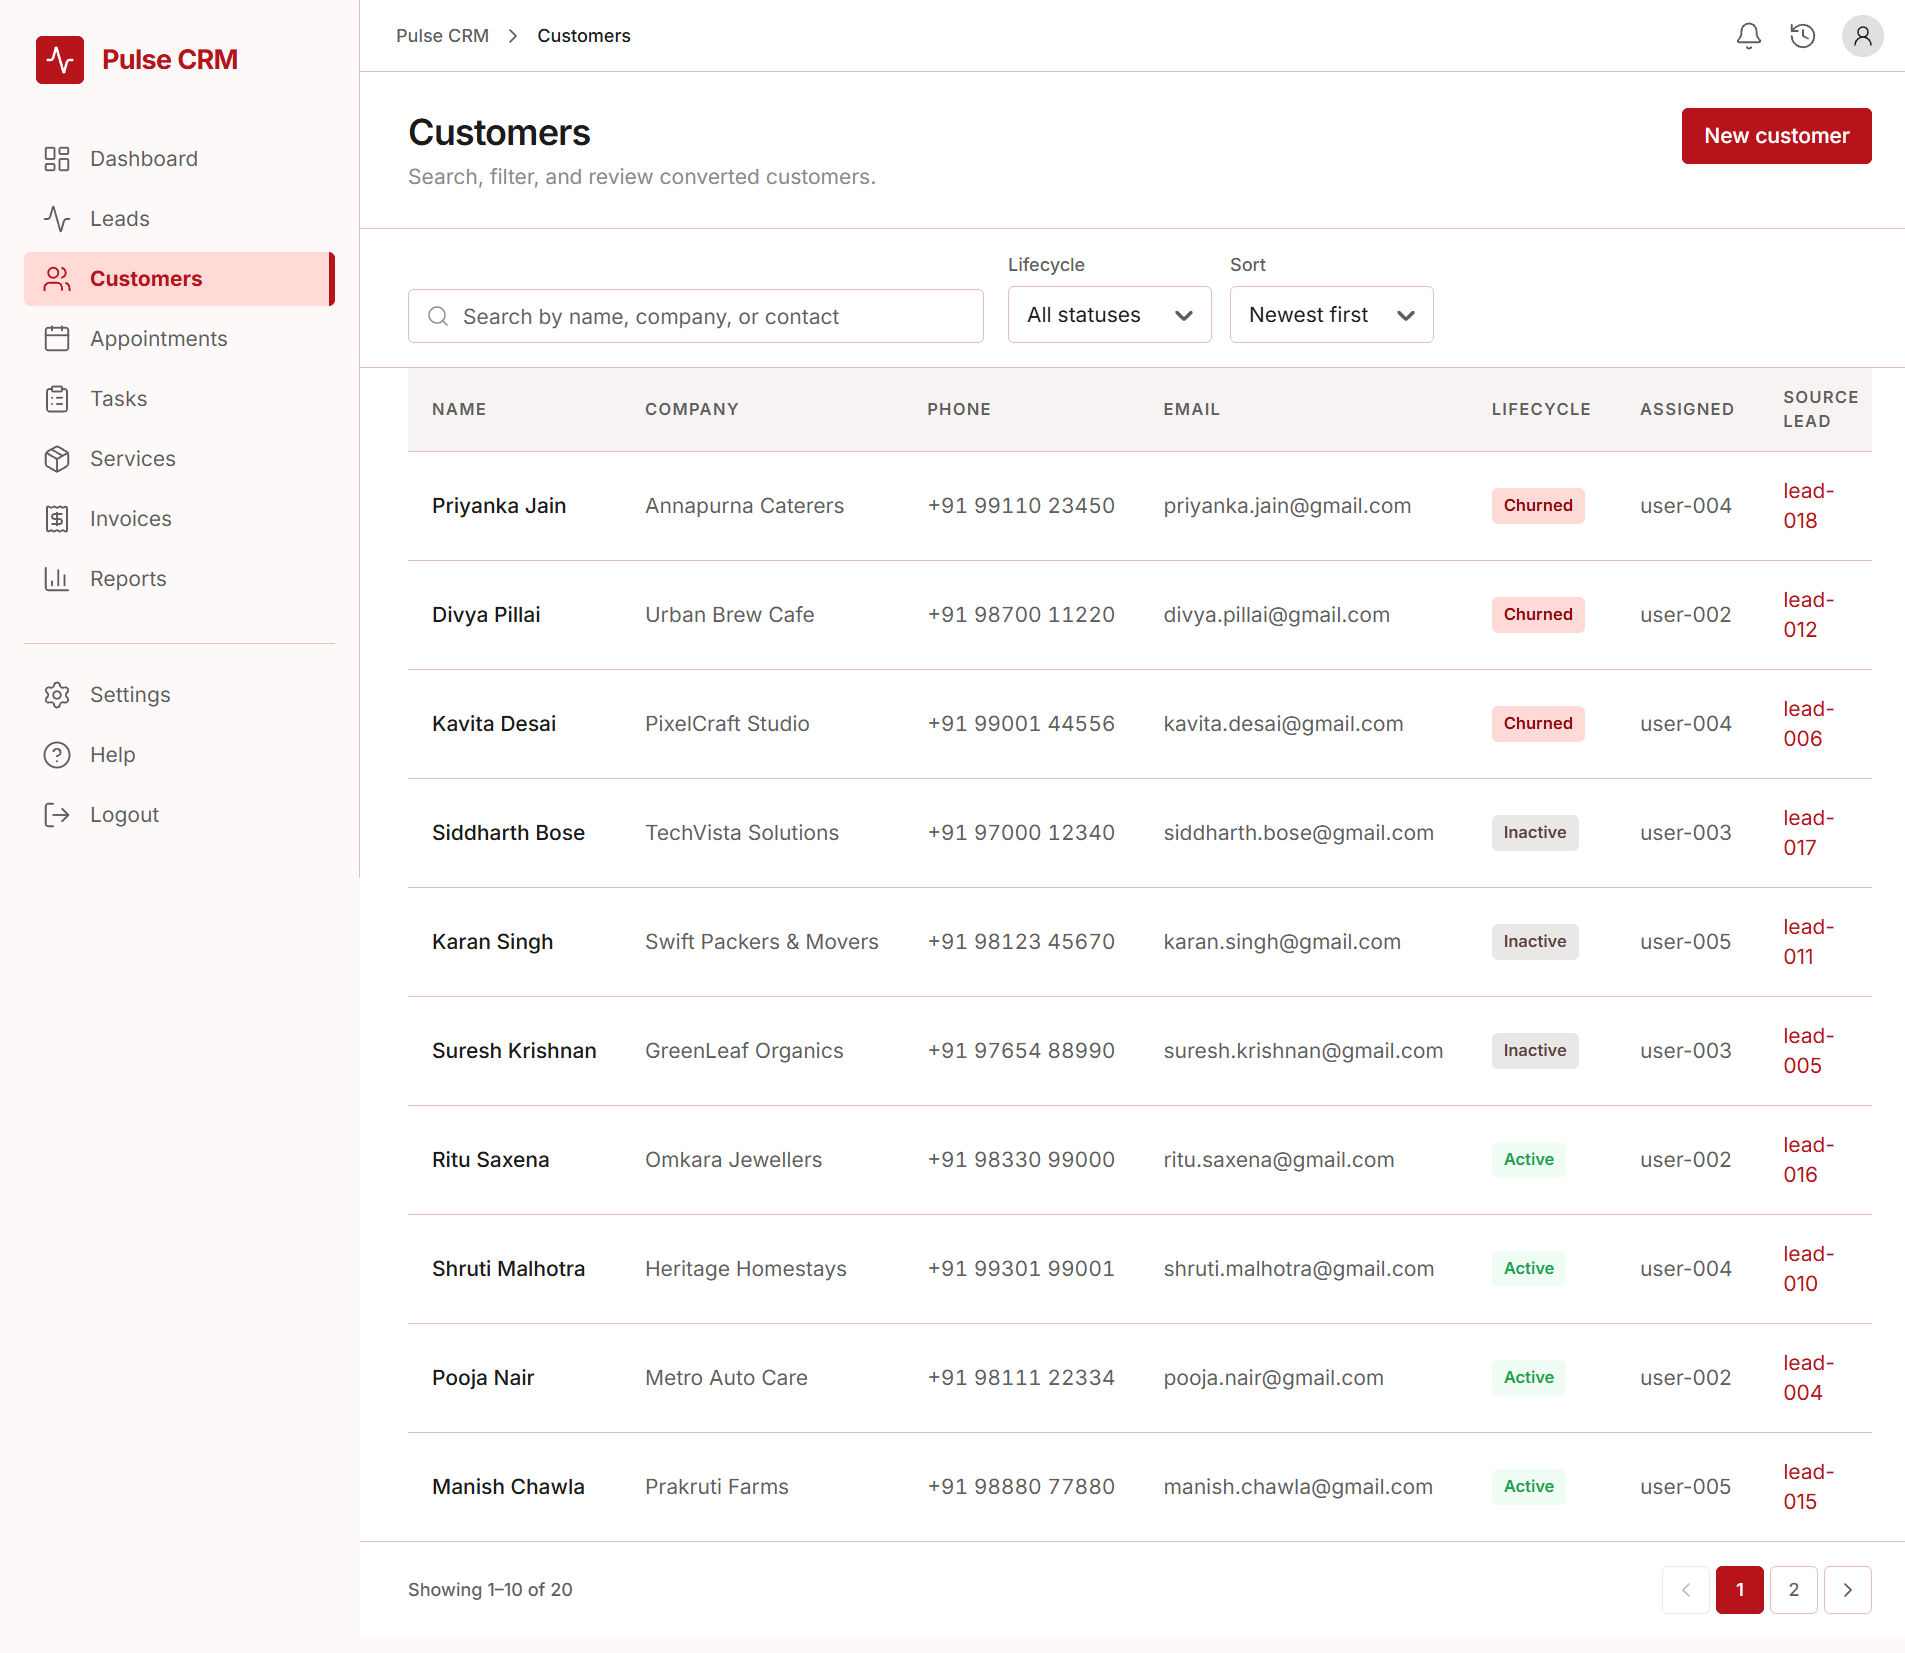The width and height of the screenshot is (1905, 1653).
Task: Open source lead-018 link
Action: pos(1808,506)
